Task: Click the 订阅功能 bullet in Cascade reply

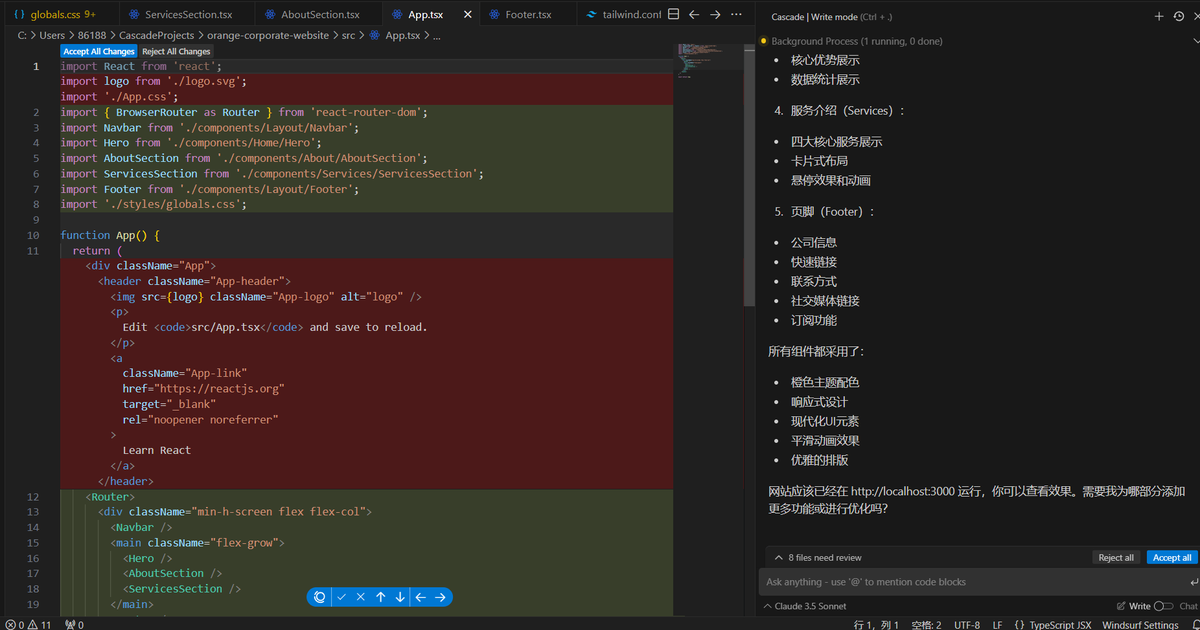Action: pos(813,320)
